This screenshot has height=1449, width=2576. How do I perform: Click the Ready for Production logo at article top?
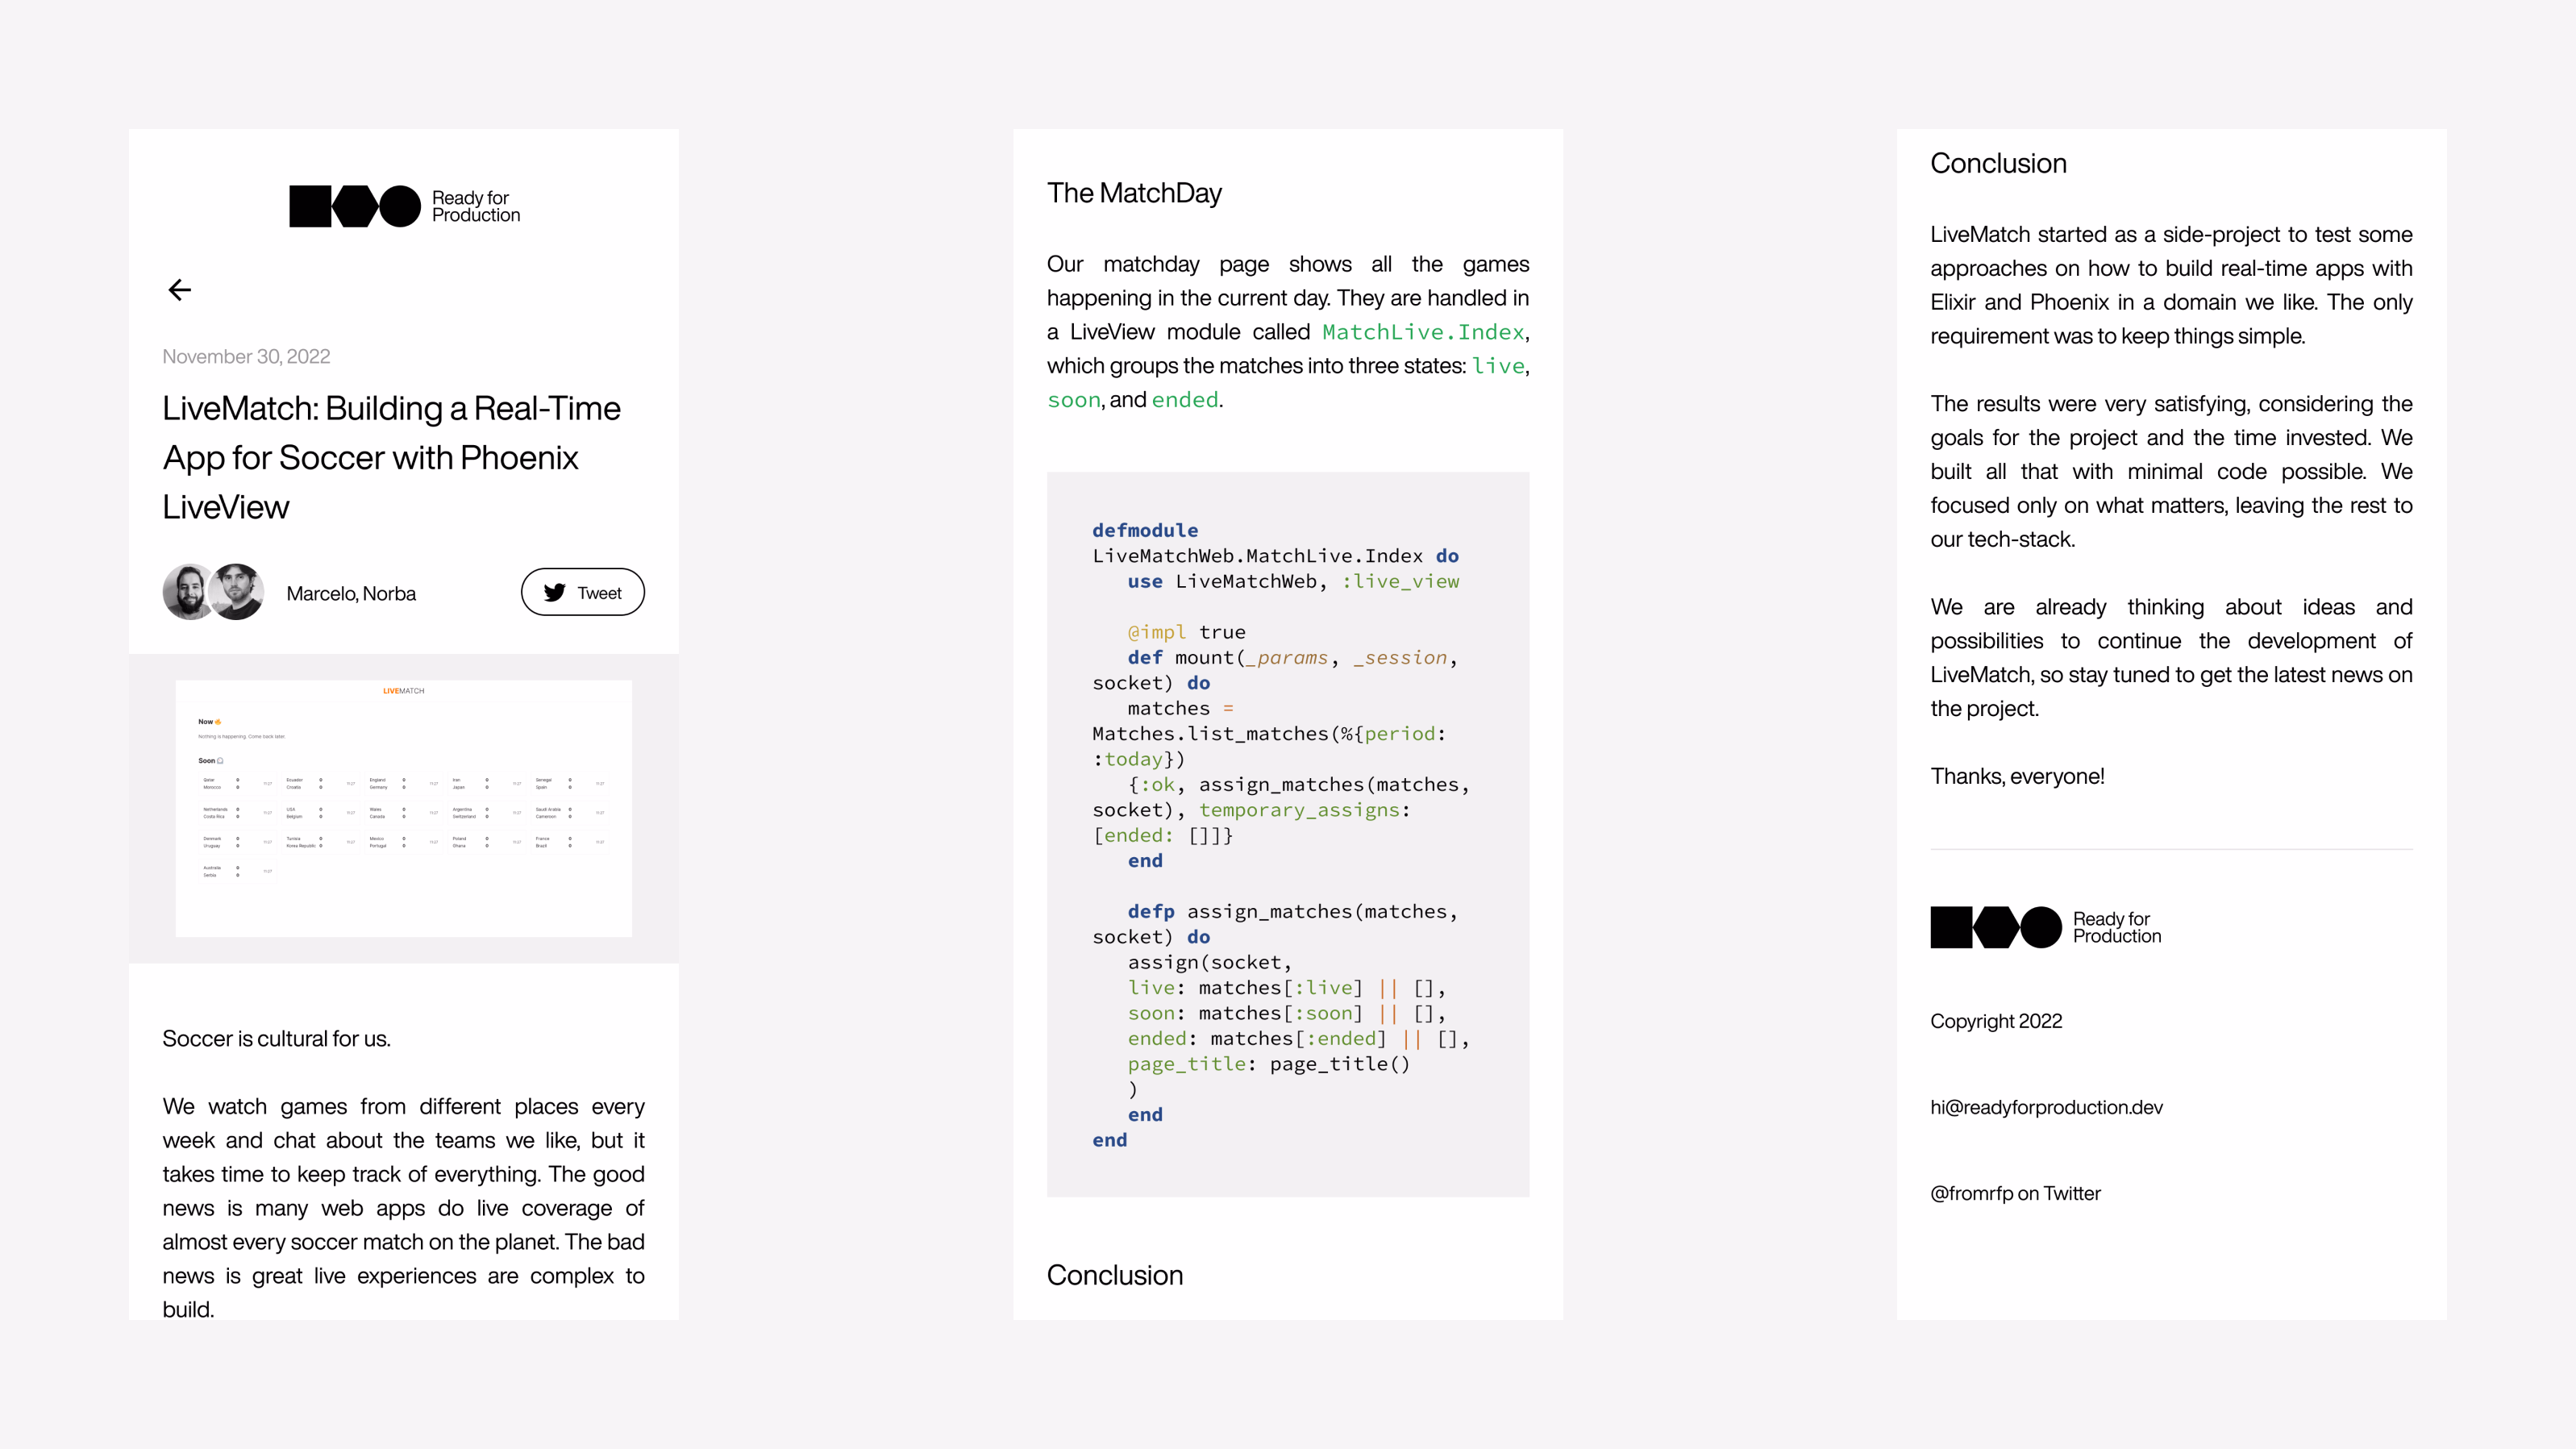click(403, 206)
